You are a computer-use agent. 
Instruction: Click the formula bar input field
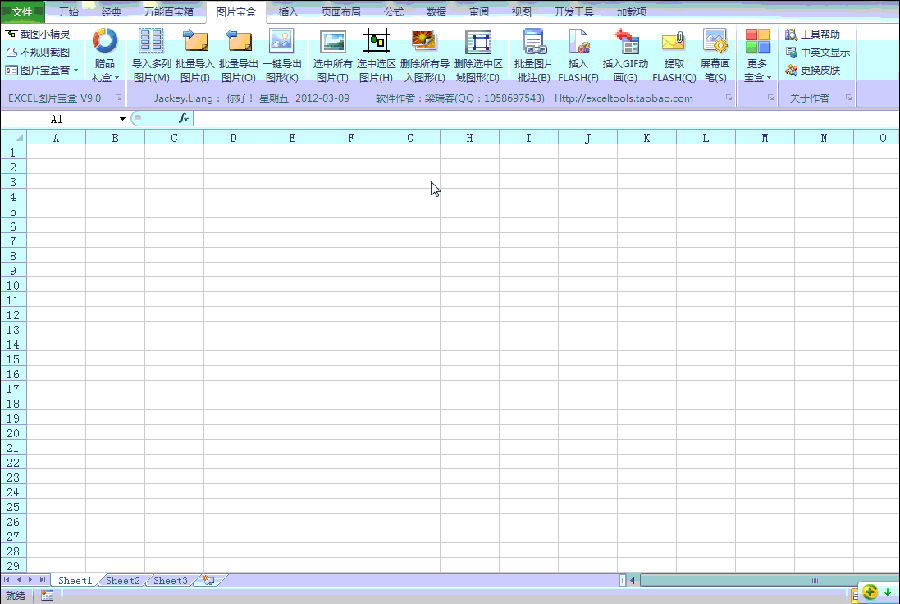540,119
